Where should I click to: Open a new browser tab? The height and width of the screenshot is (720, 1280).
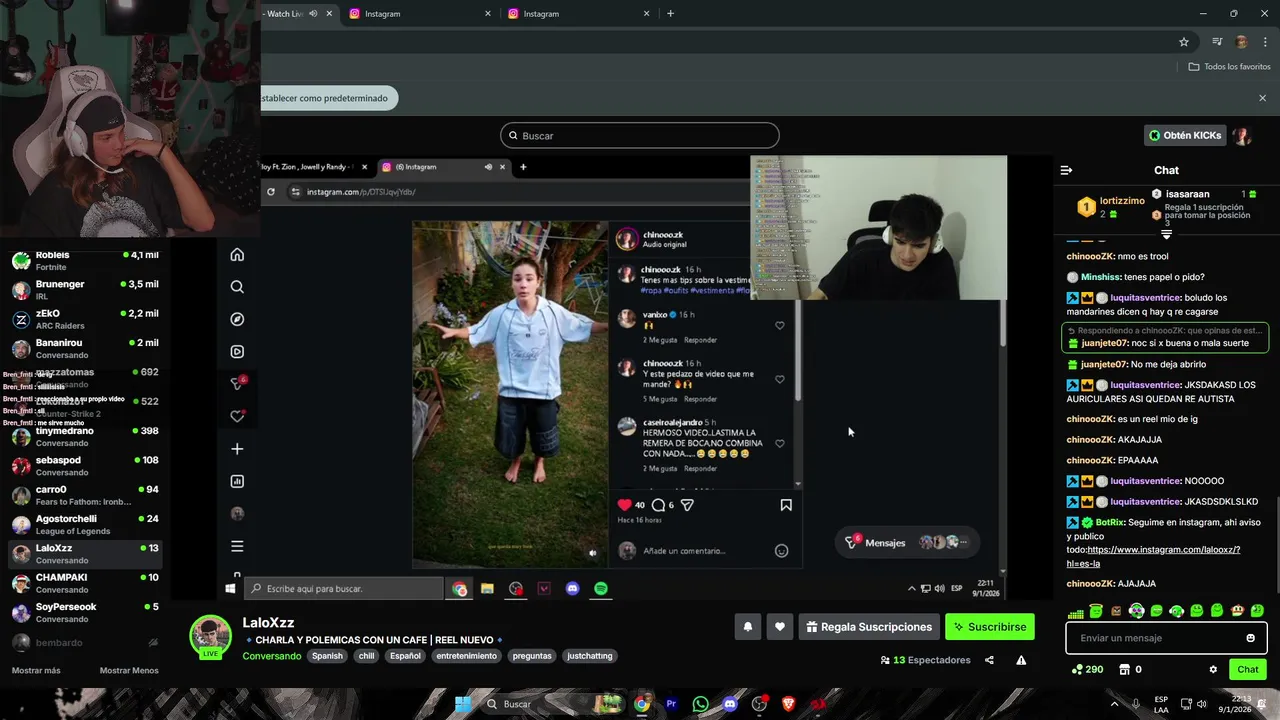point(670,14)
